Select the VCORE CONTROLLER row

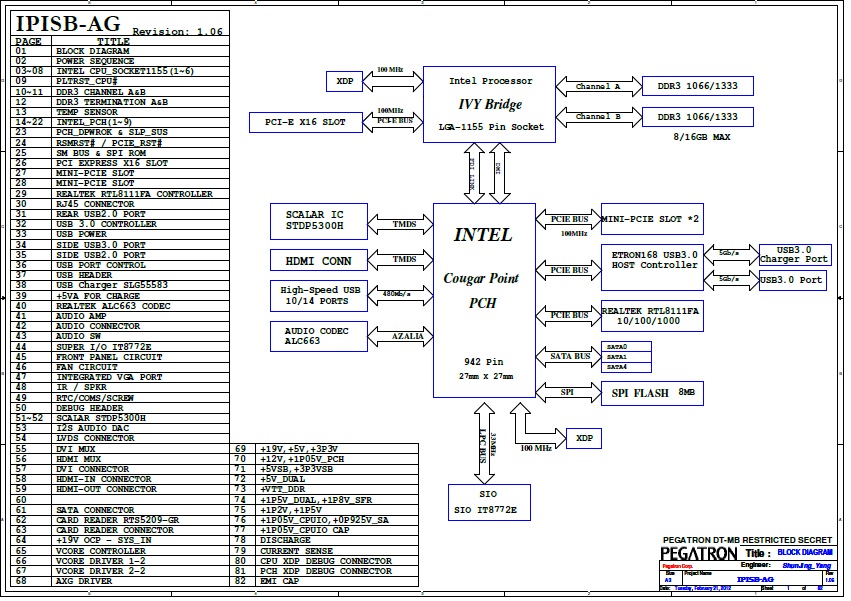(120, 551)
